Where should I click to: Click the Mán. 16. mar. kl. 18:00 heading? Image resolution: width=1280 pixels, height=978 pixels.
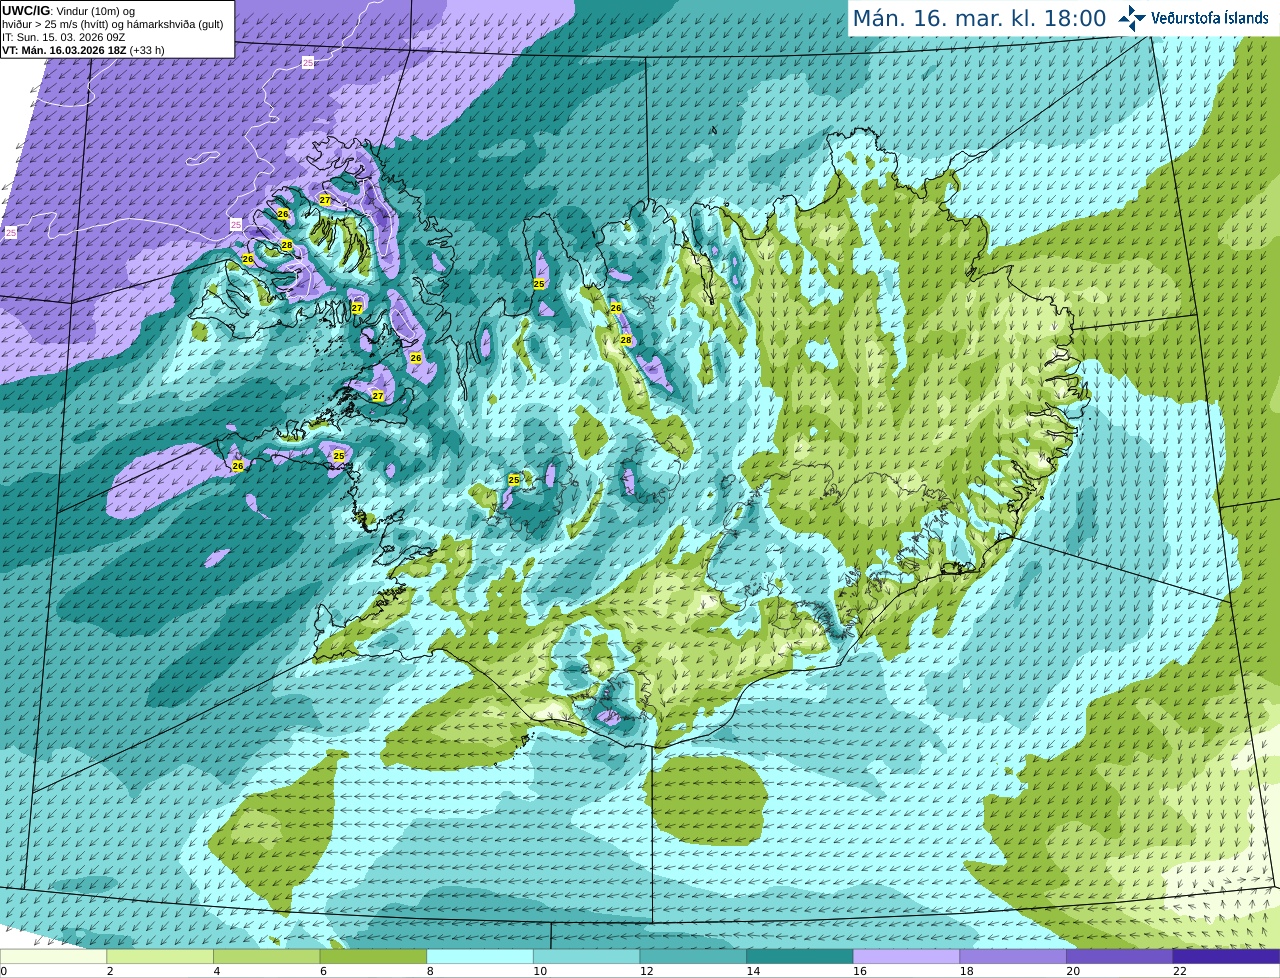979,18
